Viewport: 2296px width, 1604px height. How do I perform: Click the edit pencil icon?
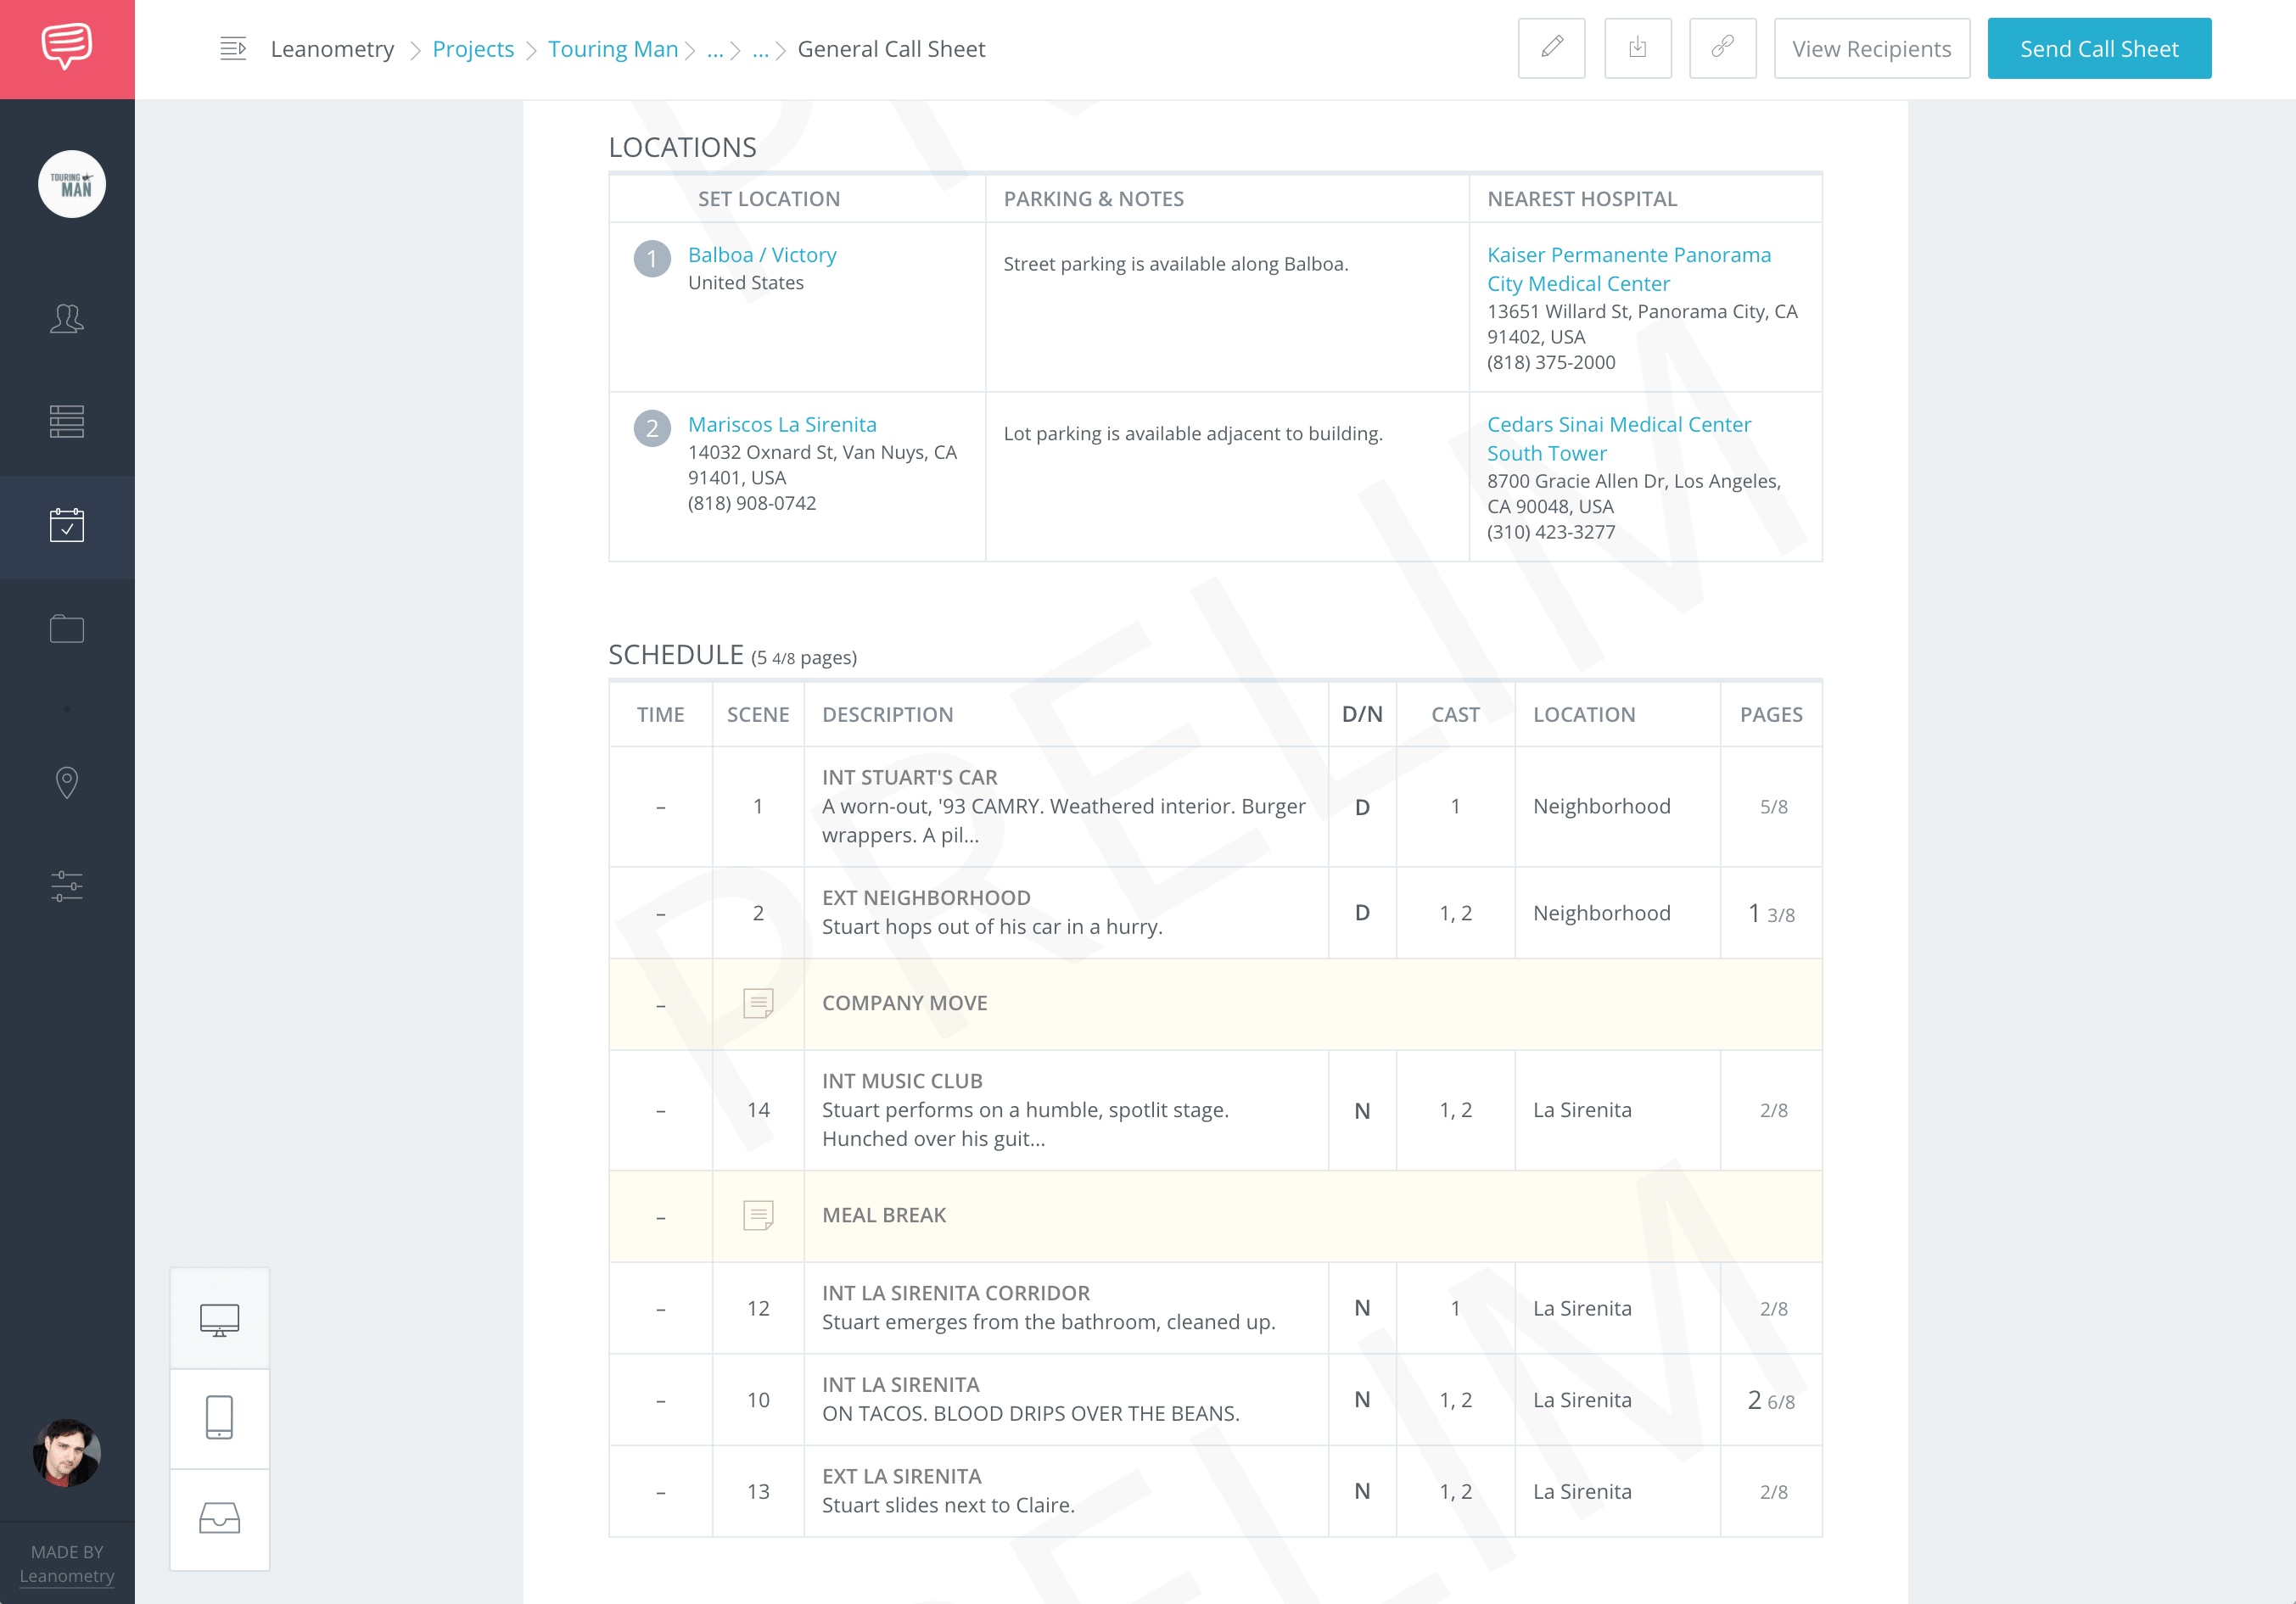click(x=1551, y=47)
